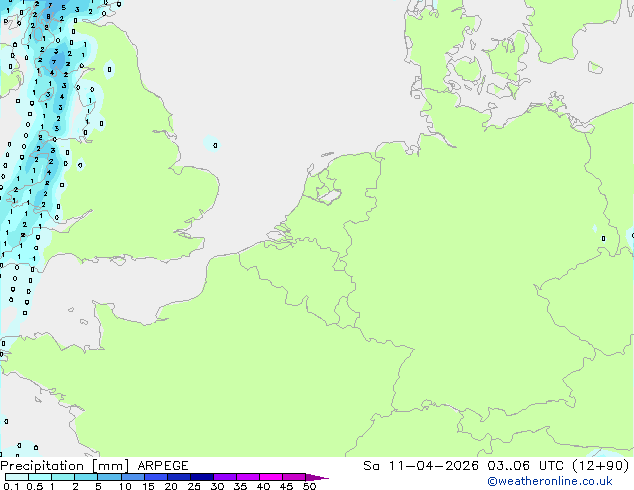
Task: Select the legend swatch between 20 and 25
Action: click(178, 477)
